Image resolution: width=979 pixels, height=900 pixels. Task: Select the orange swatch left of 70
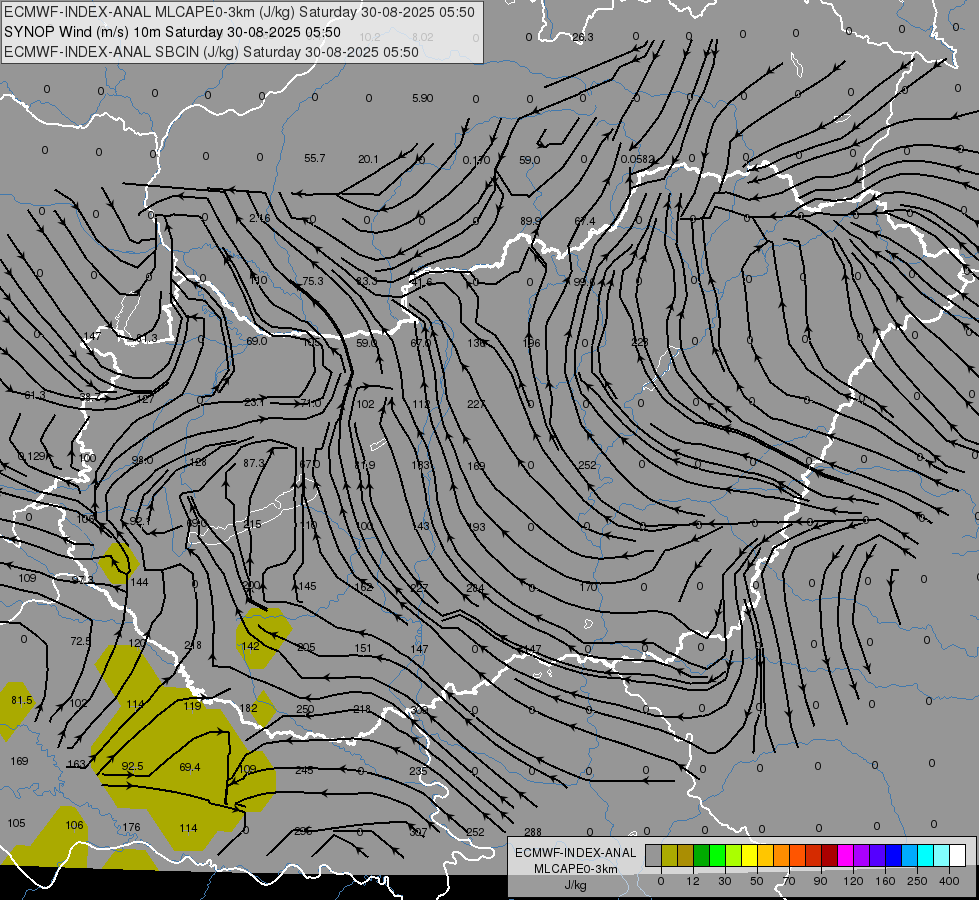782,855
